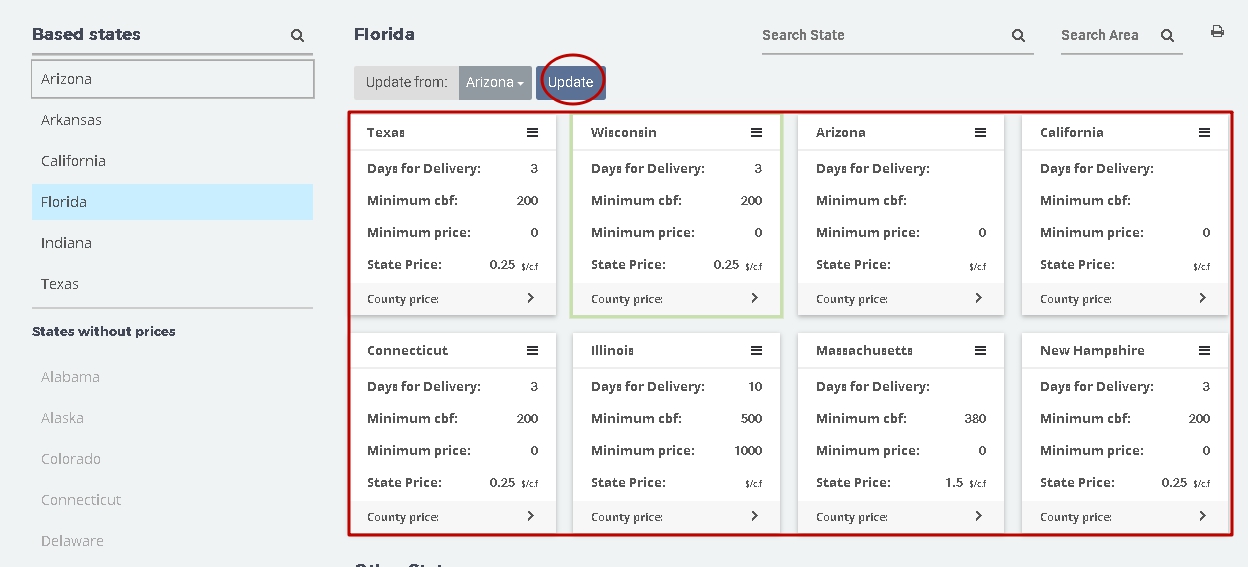
Task: Click the print icon
Action: click(1217, 32)
